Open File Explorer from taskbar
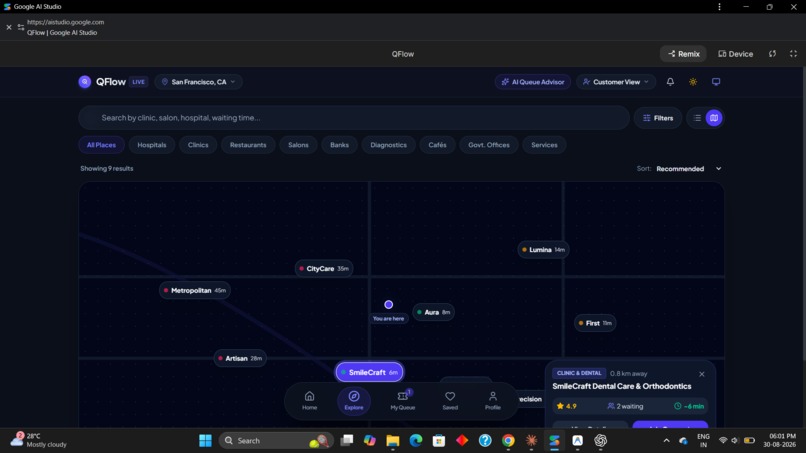 pos(393,441)
